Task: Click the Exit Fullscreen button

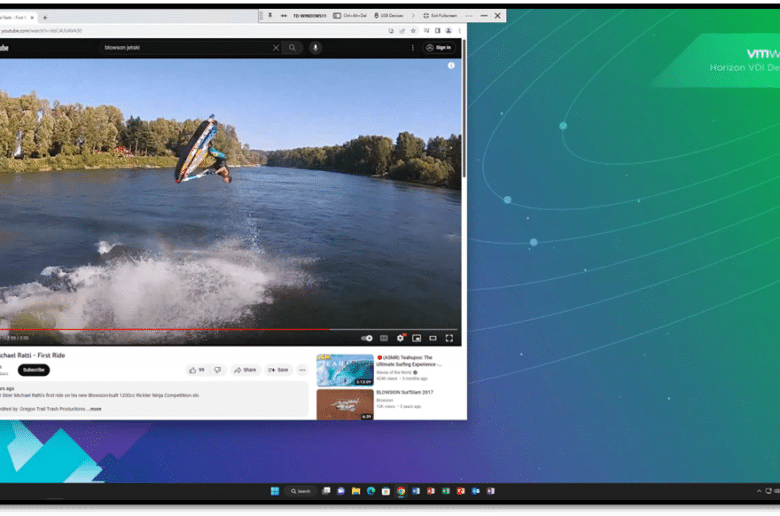Action: pyautogui.click(x=440, y=15)
